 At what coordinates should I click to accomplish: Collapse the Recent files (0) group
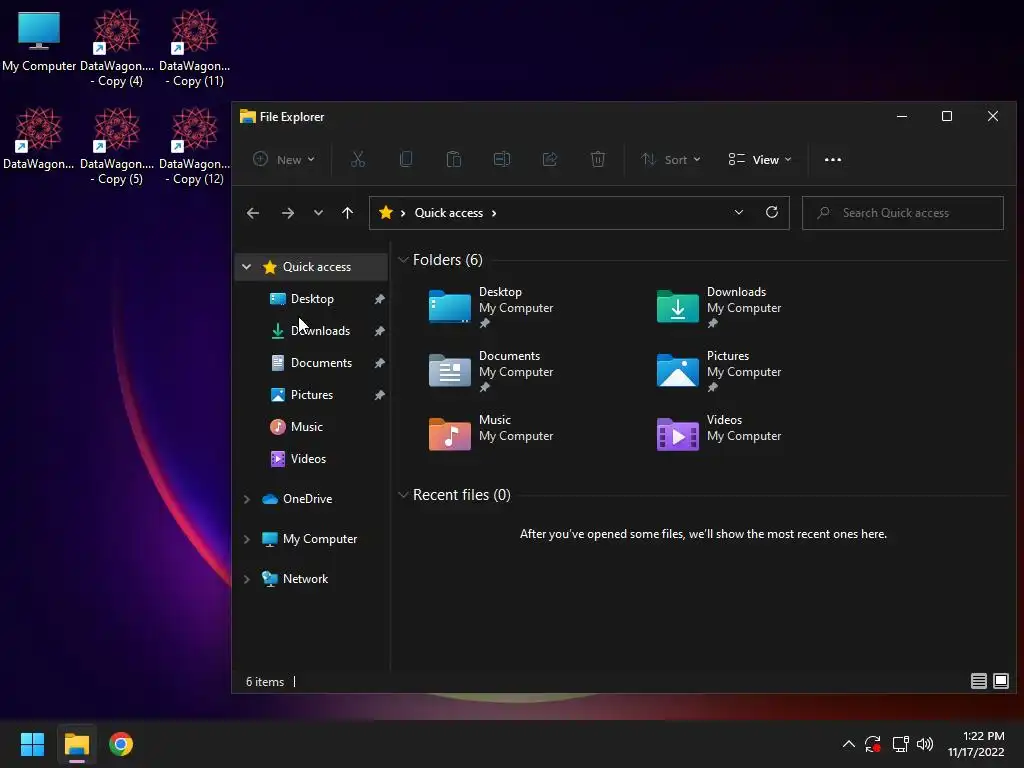click(x=403, y=494)
